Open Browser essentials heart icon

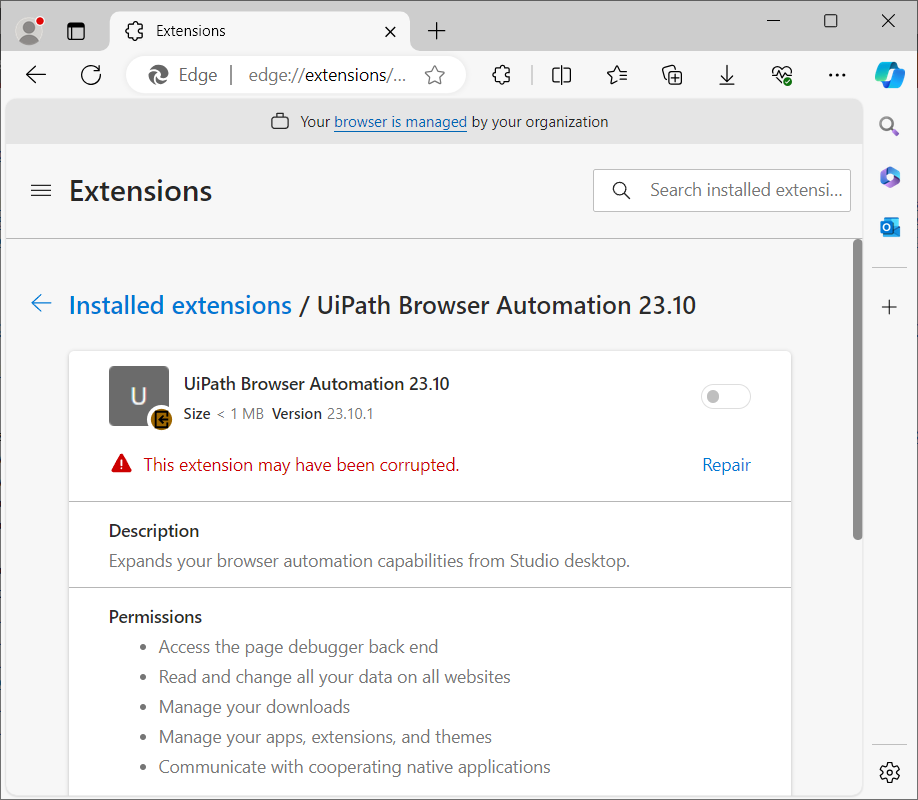(x=782, y=75)
